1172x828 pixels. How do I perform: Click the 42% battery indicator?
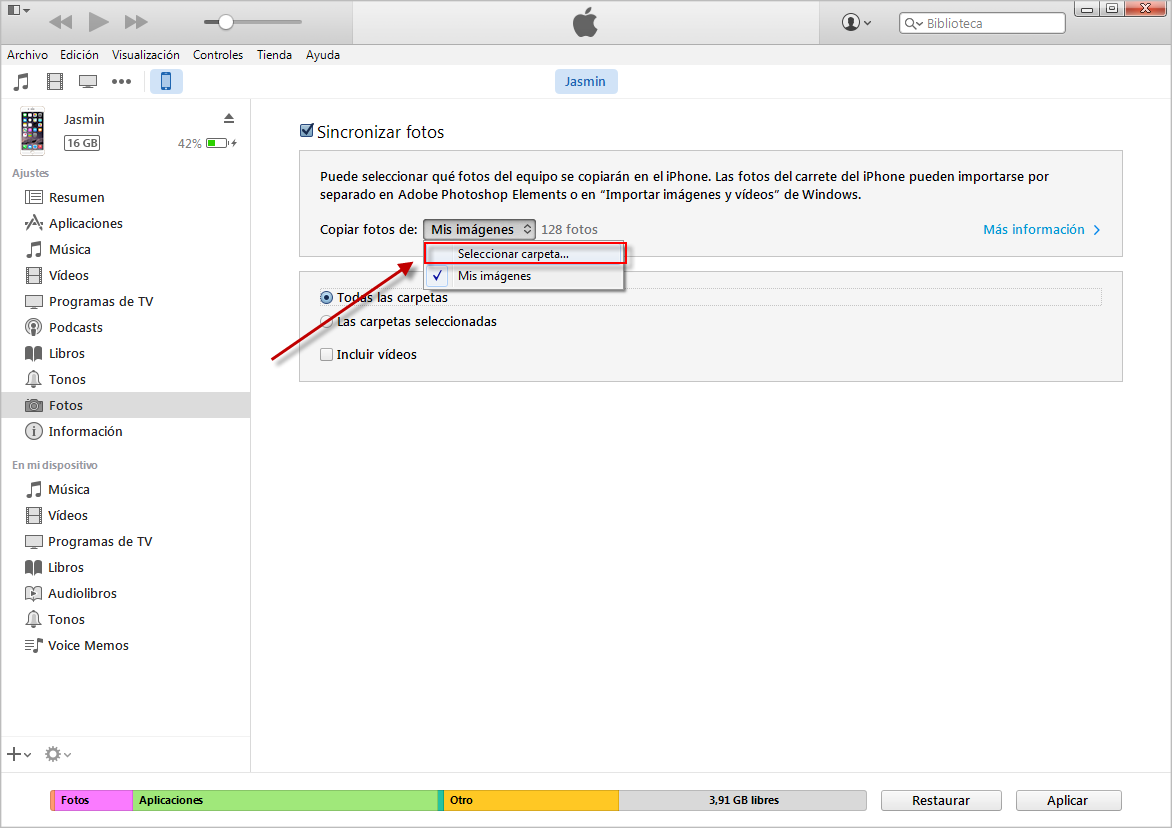tap(207, 143)
